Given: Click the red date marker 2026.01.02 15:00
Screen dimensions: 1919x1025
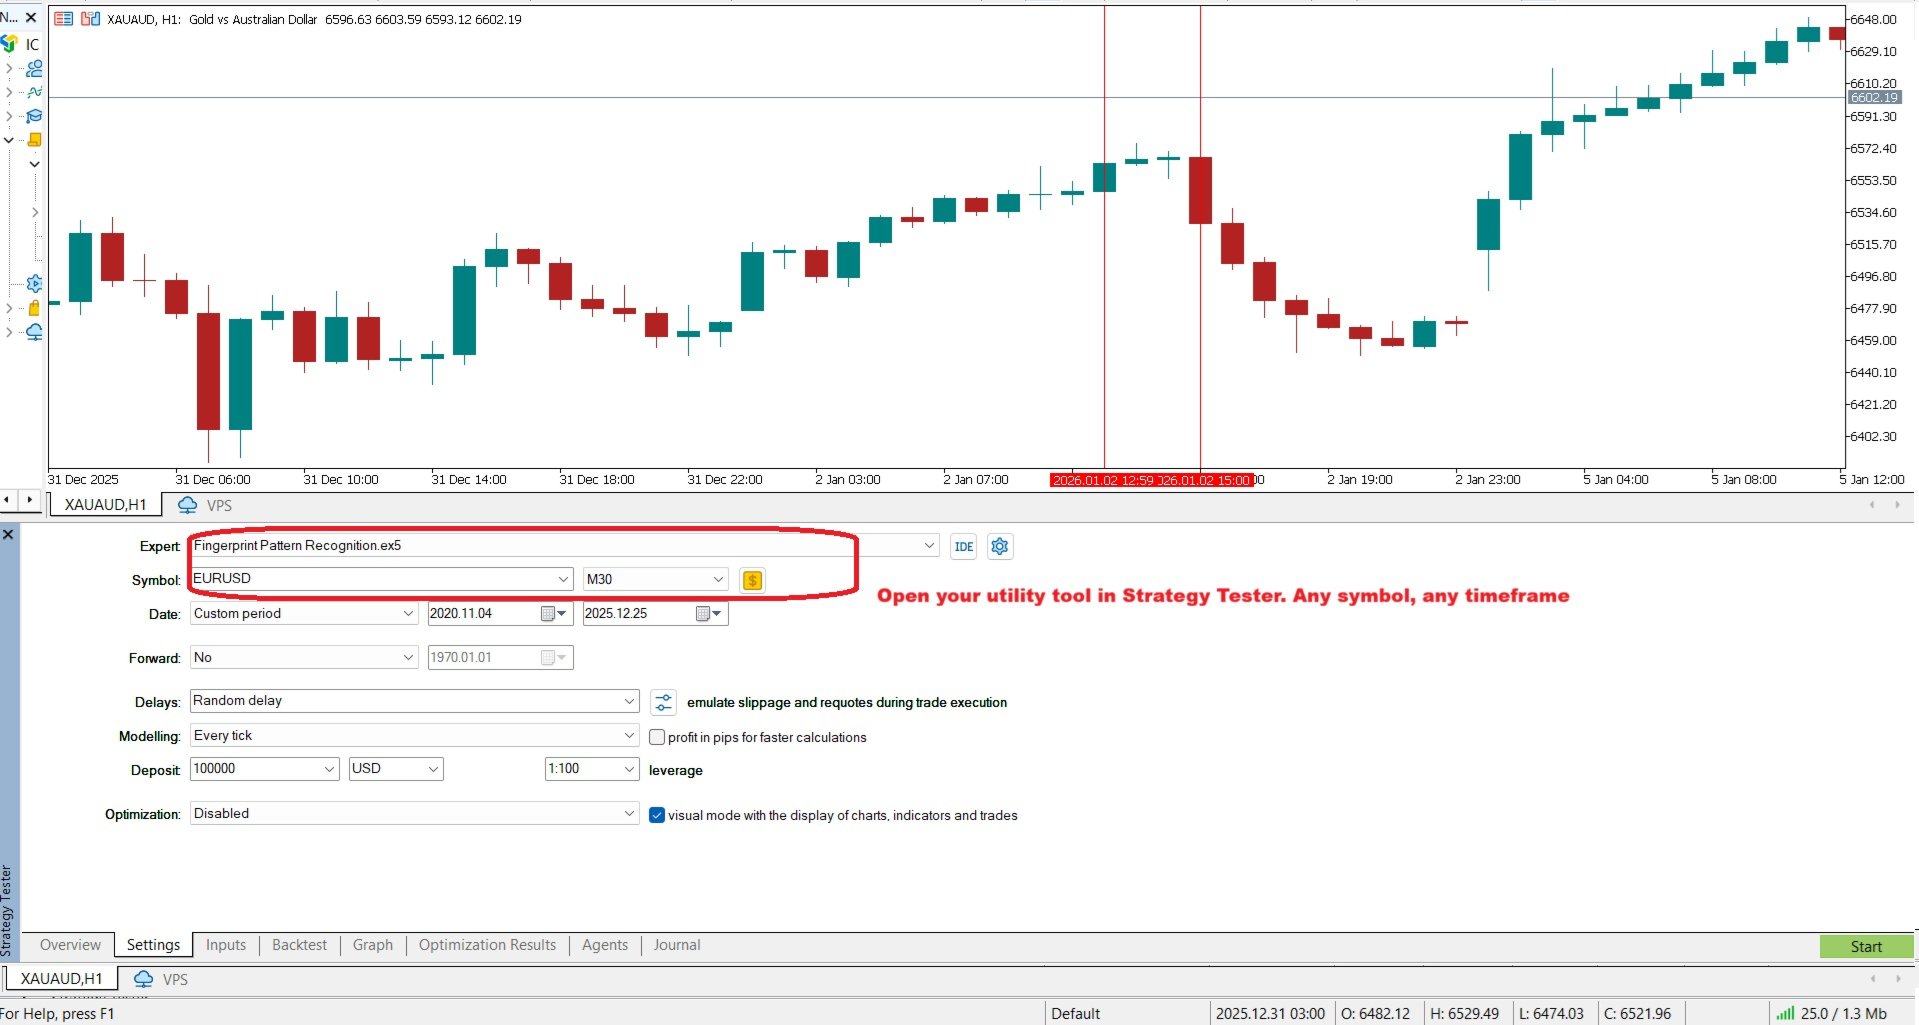Looking at the screenshot, I should coord(1204,480).
